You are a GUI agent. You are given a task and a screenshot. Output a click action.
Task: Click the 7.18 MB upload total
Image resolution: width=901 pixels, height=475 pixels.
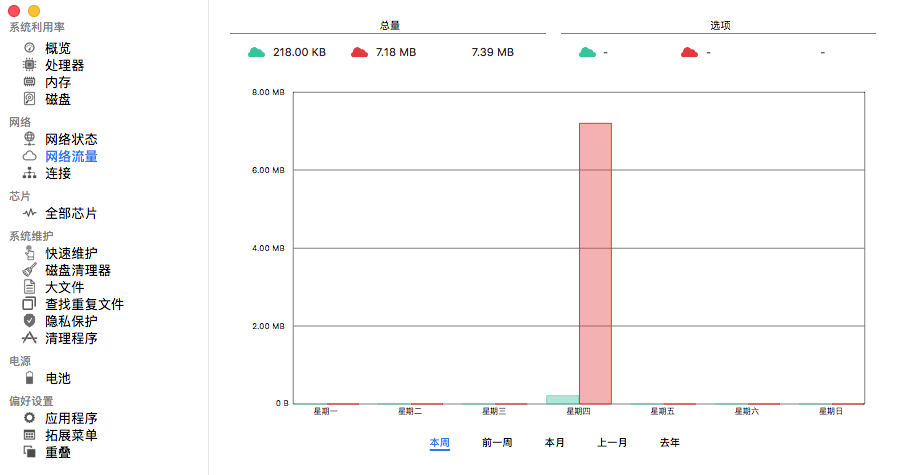pos(396,52)
